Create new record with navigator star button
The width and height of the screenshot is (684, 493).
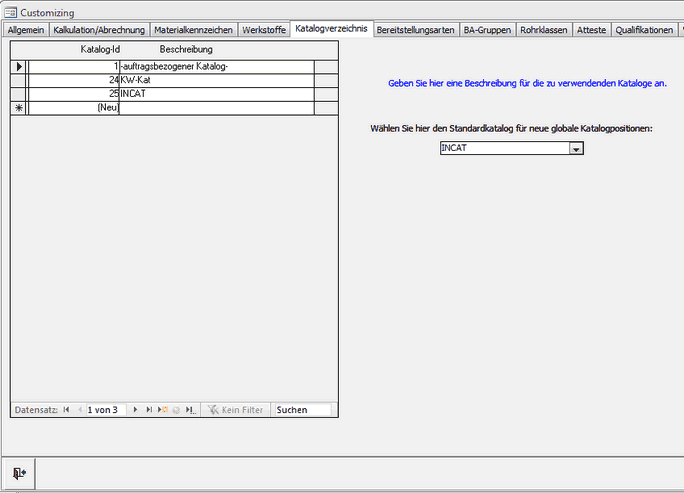point(162,410)
